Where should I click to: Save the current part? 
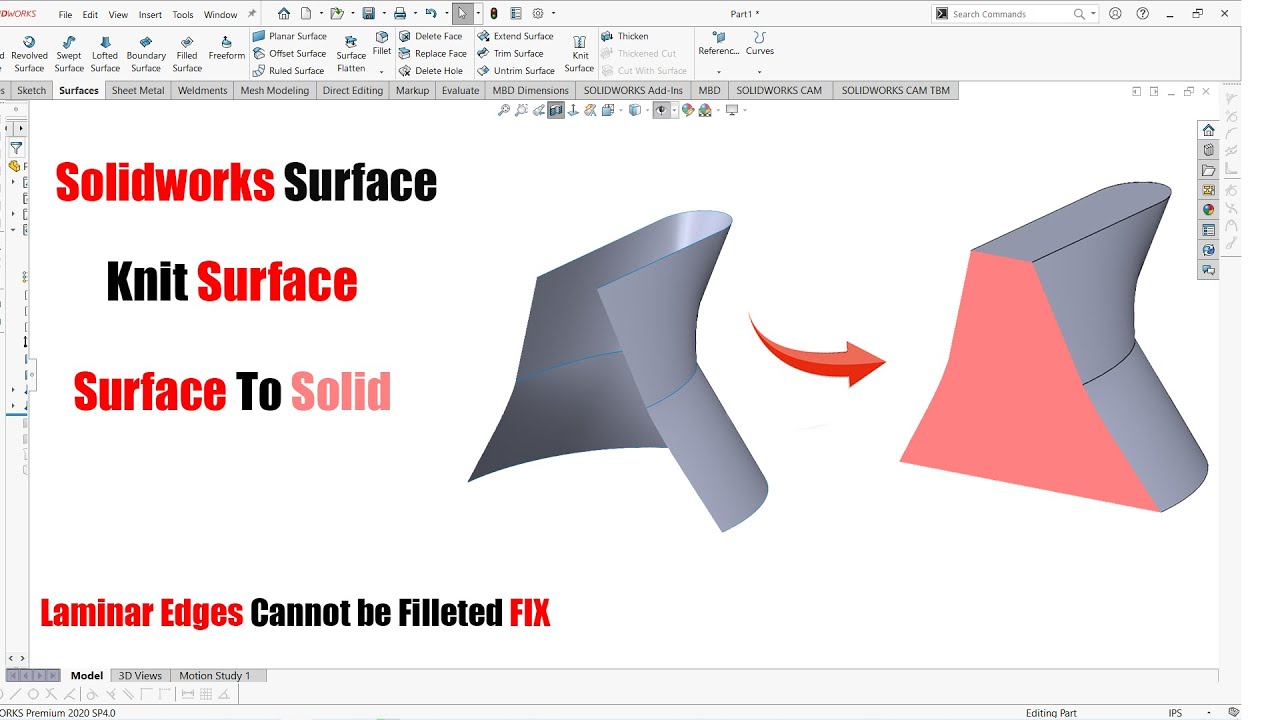pyautogui.click(x=368, y=14)
